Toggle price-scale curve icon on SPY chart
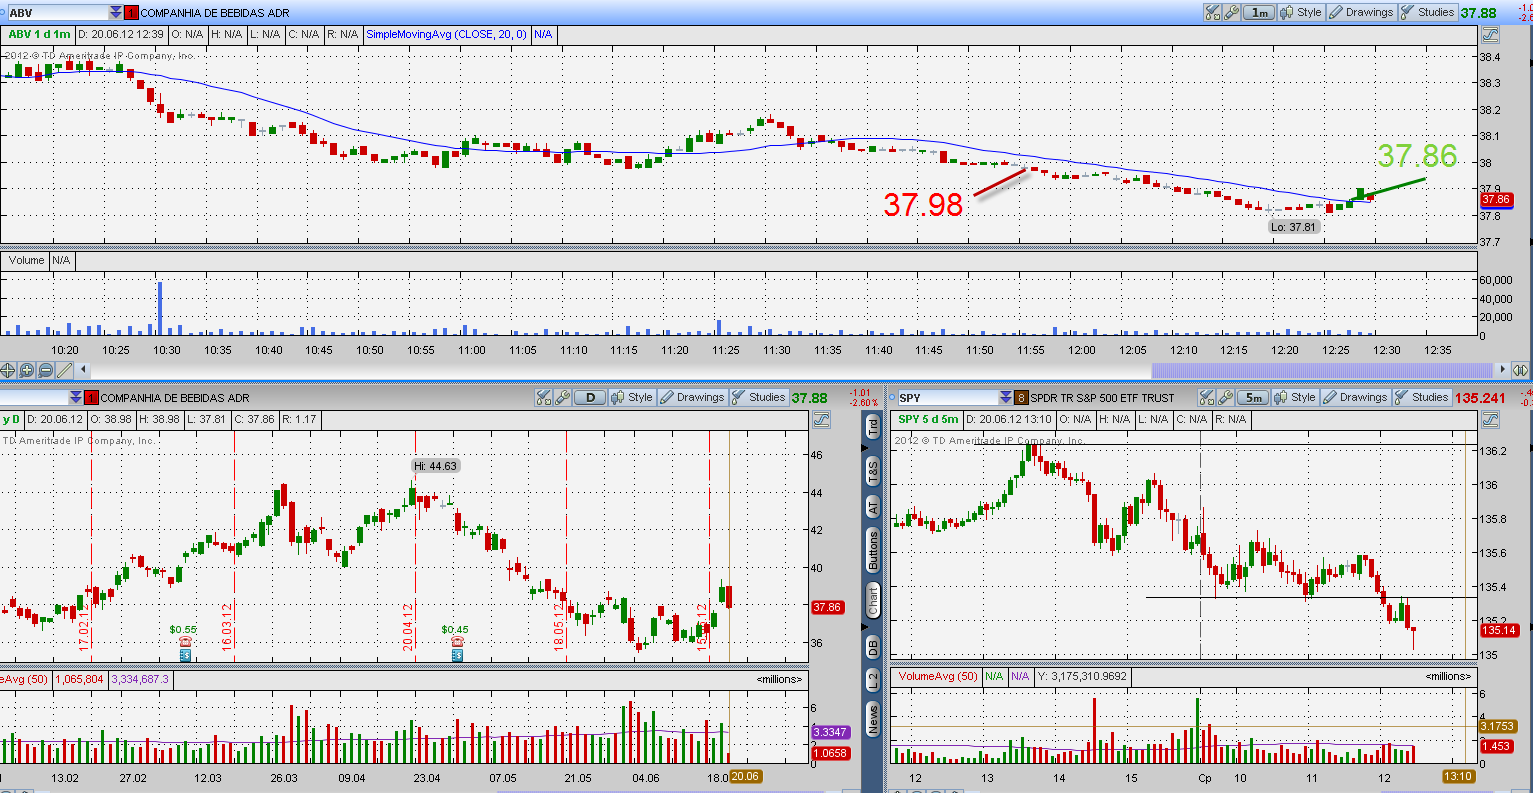This screenshot has height=793, width=1533. click(x=1490, y=419)
